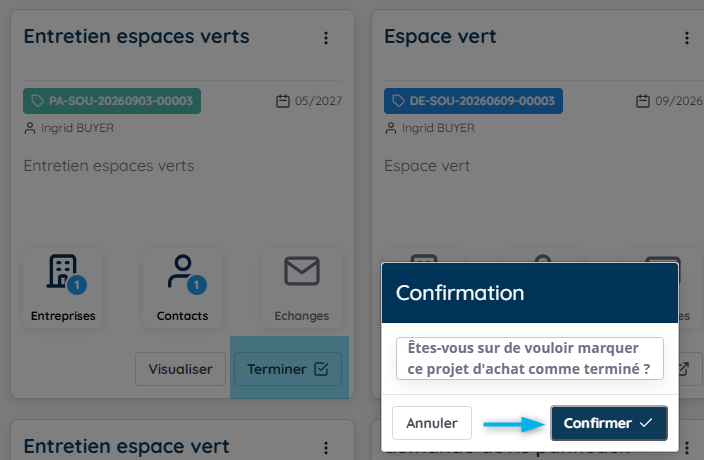Open Contacts tile with person icon

(182, 287)
